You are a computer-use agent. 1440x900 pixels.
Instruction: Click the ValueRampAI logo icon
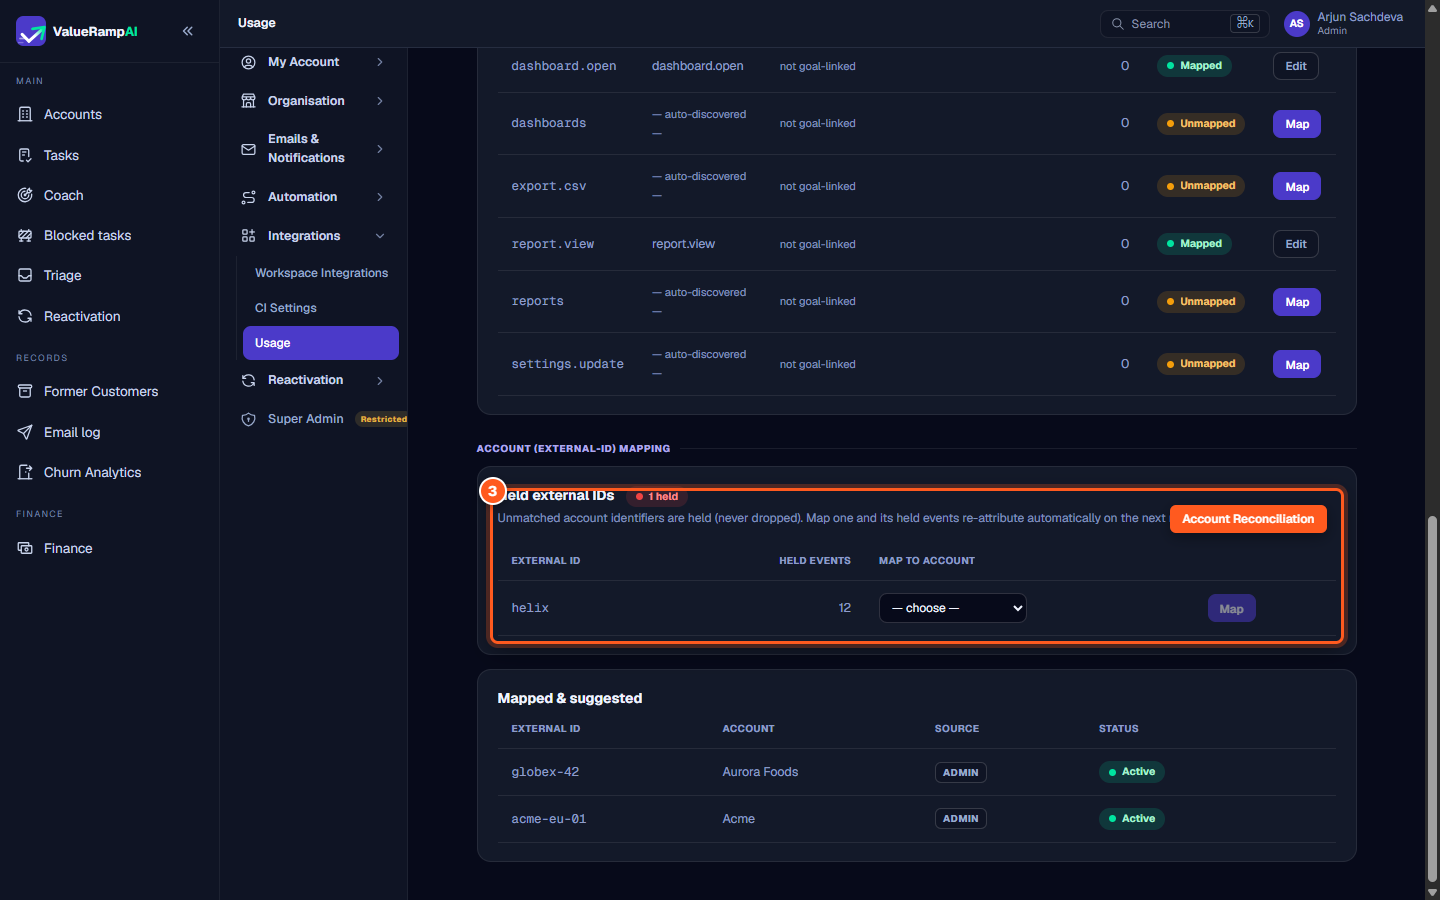tap(31, 31)
